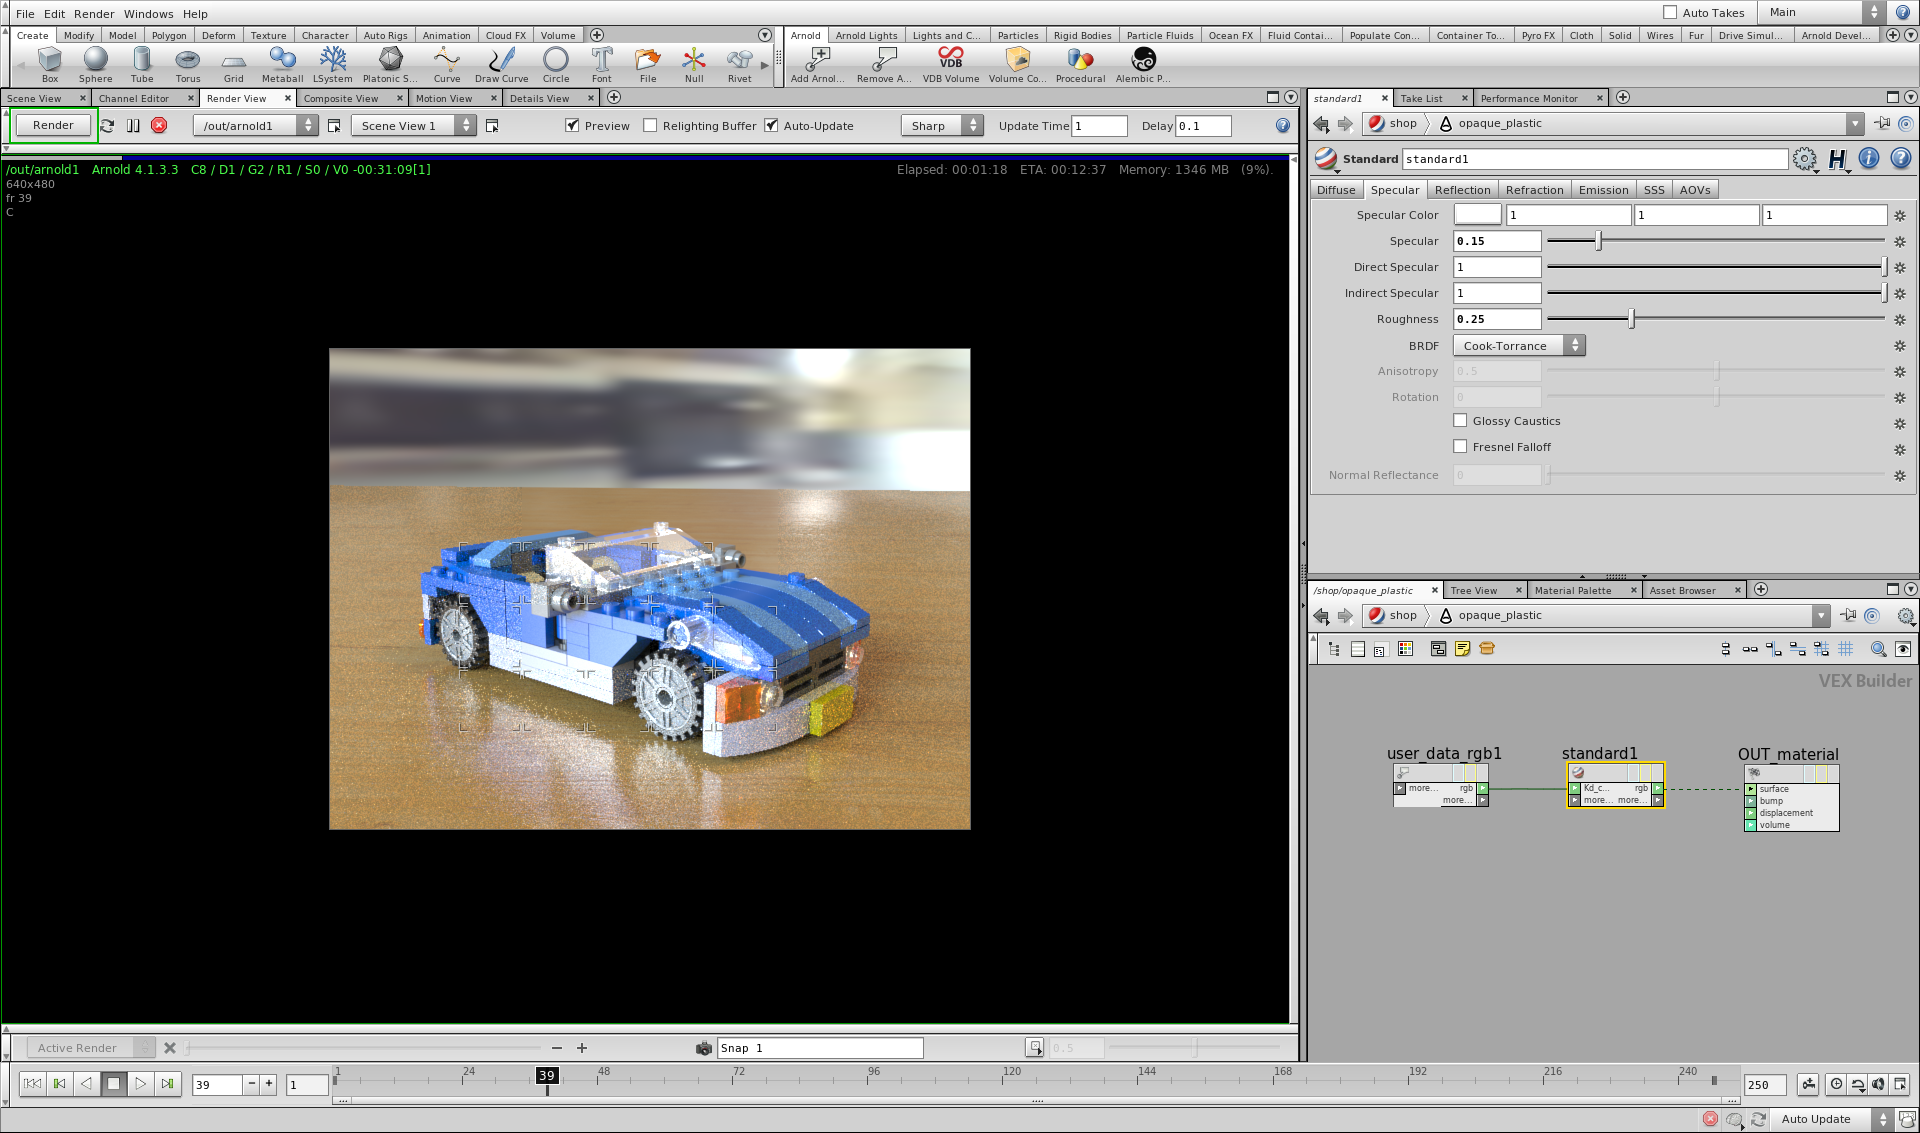Select the VDB Volume Arnold tool

[x=950, y=64]
